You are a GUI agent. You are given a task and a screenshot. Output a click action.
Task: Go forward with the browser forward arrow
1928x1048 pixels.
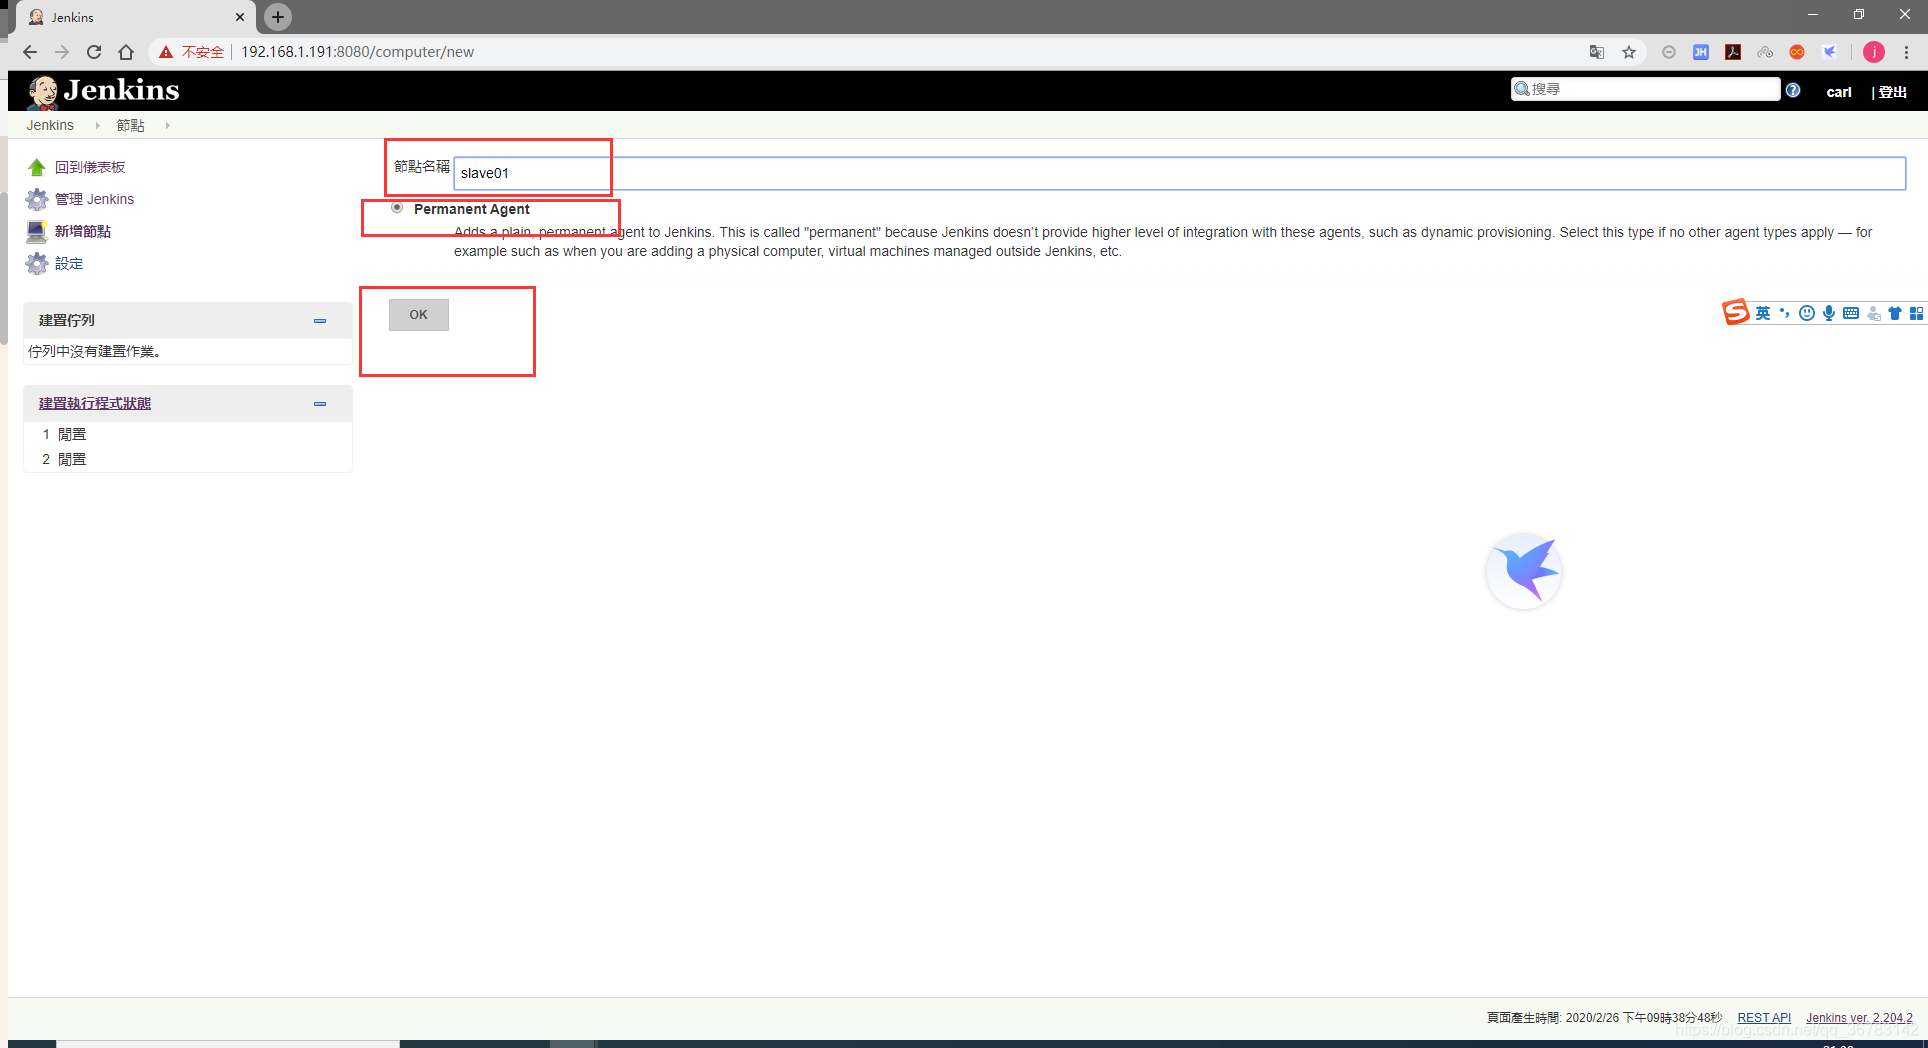(x=62, y=52)
